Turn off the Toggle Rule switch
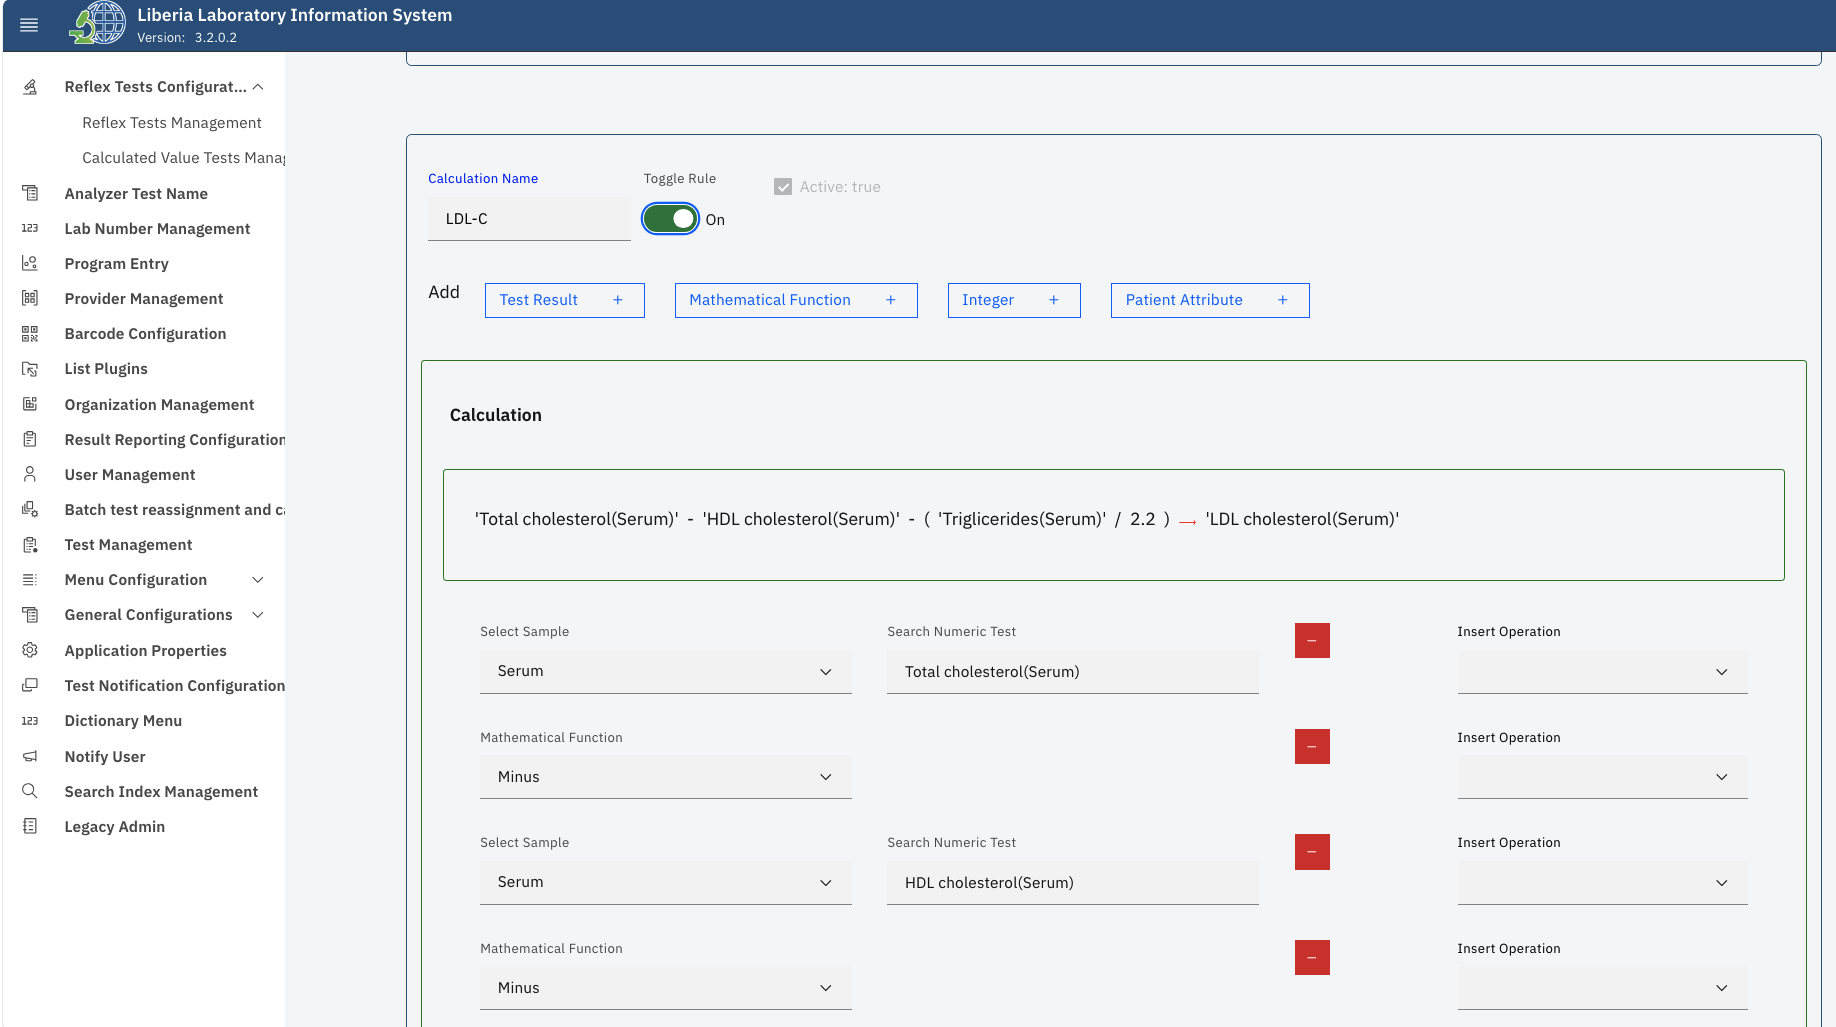This screenshot has height=1027, width=1836. tap(670, 219)
